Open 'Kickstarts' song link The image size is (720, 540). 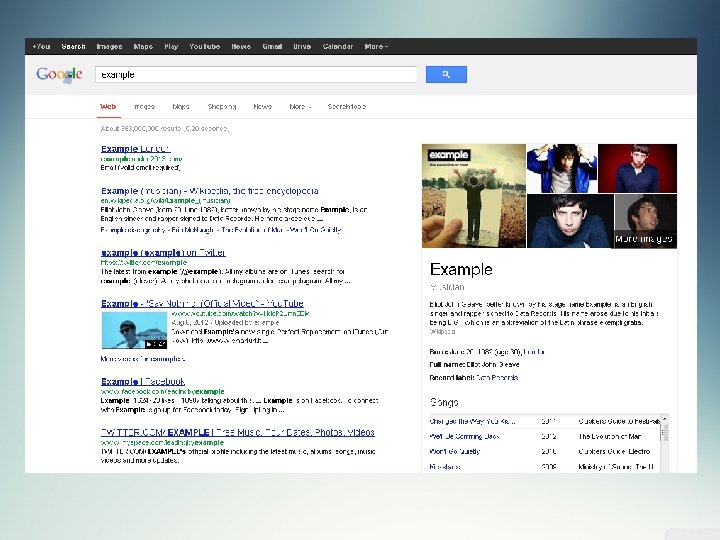(445, 467)
